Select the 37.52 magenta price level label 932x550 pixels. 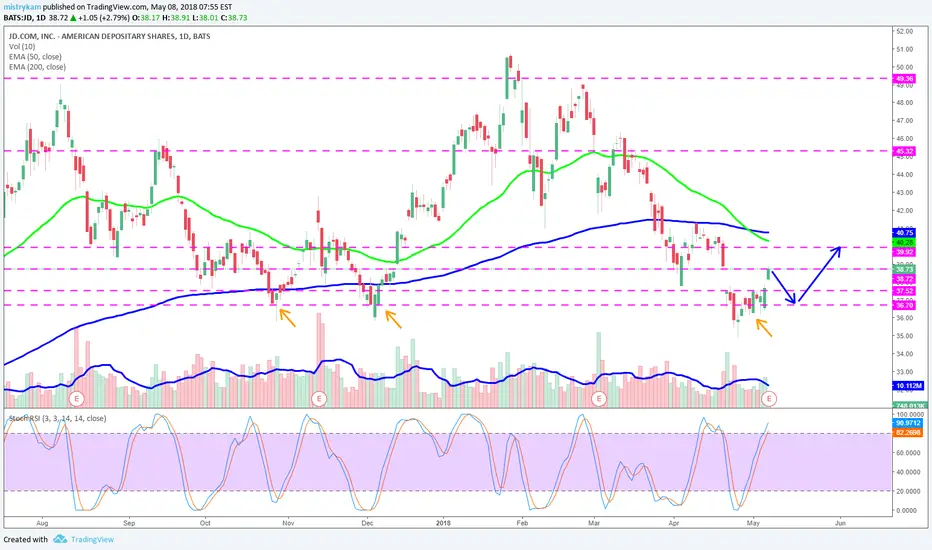tap(905, 291)
